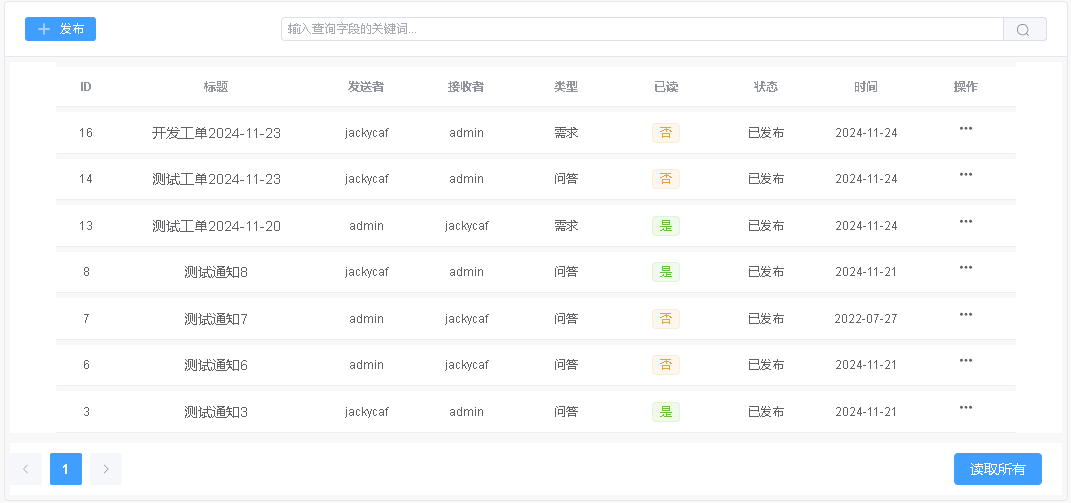
Task: Go to the next page arrow
Action: point(106,469)
